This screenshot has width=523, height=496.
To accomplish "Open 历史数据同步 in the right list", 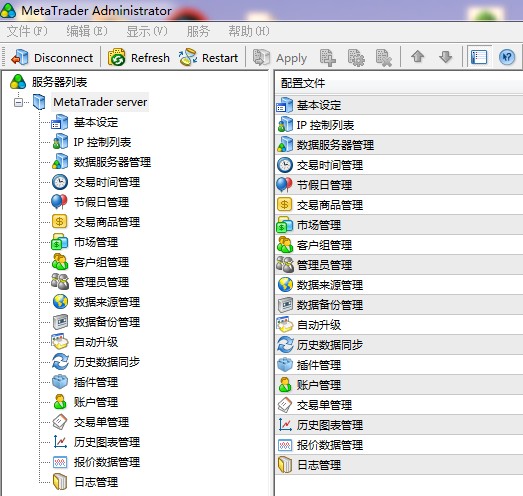I will [399, 345].
